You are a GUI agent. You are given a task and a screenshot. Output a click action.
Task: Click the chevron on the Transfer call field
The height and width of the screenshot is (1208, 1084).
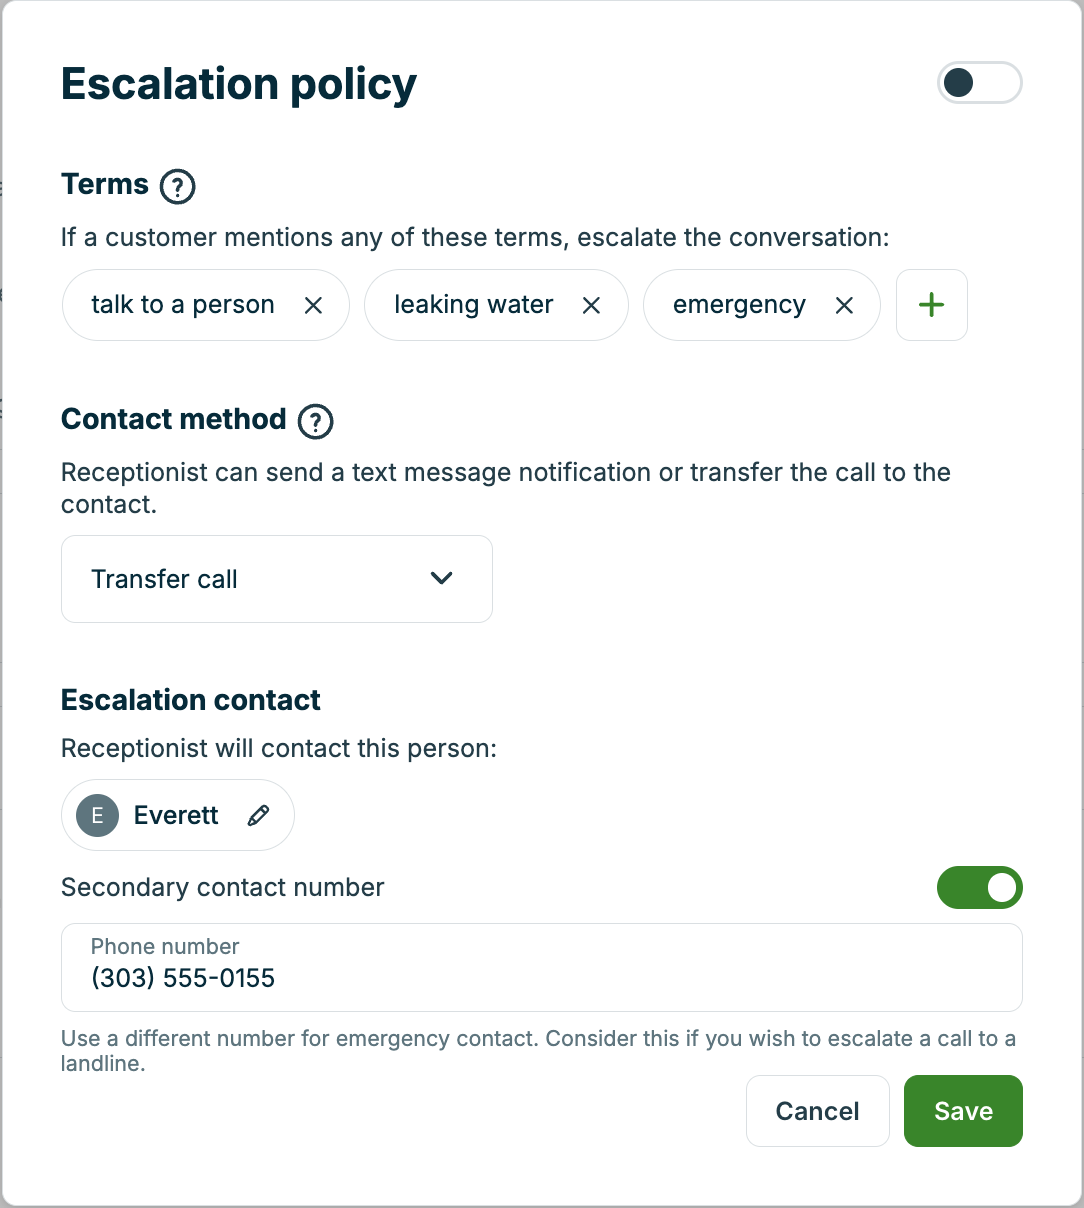tap(441, 579)
